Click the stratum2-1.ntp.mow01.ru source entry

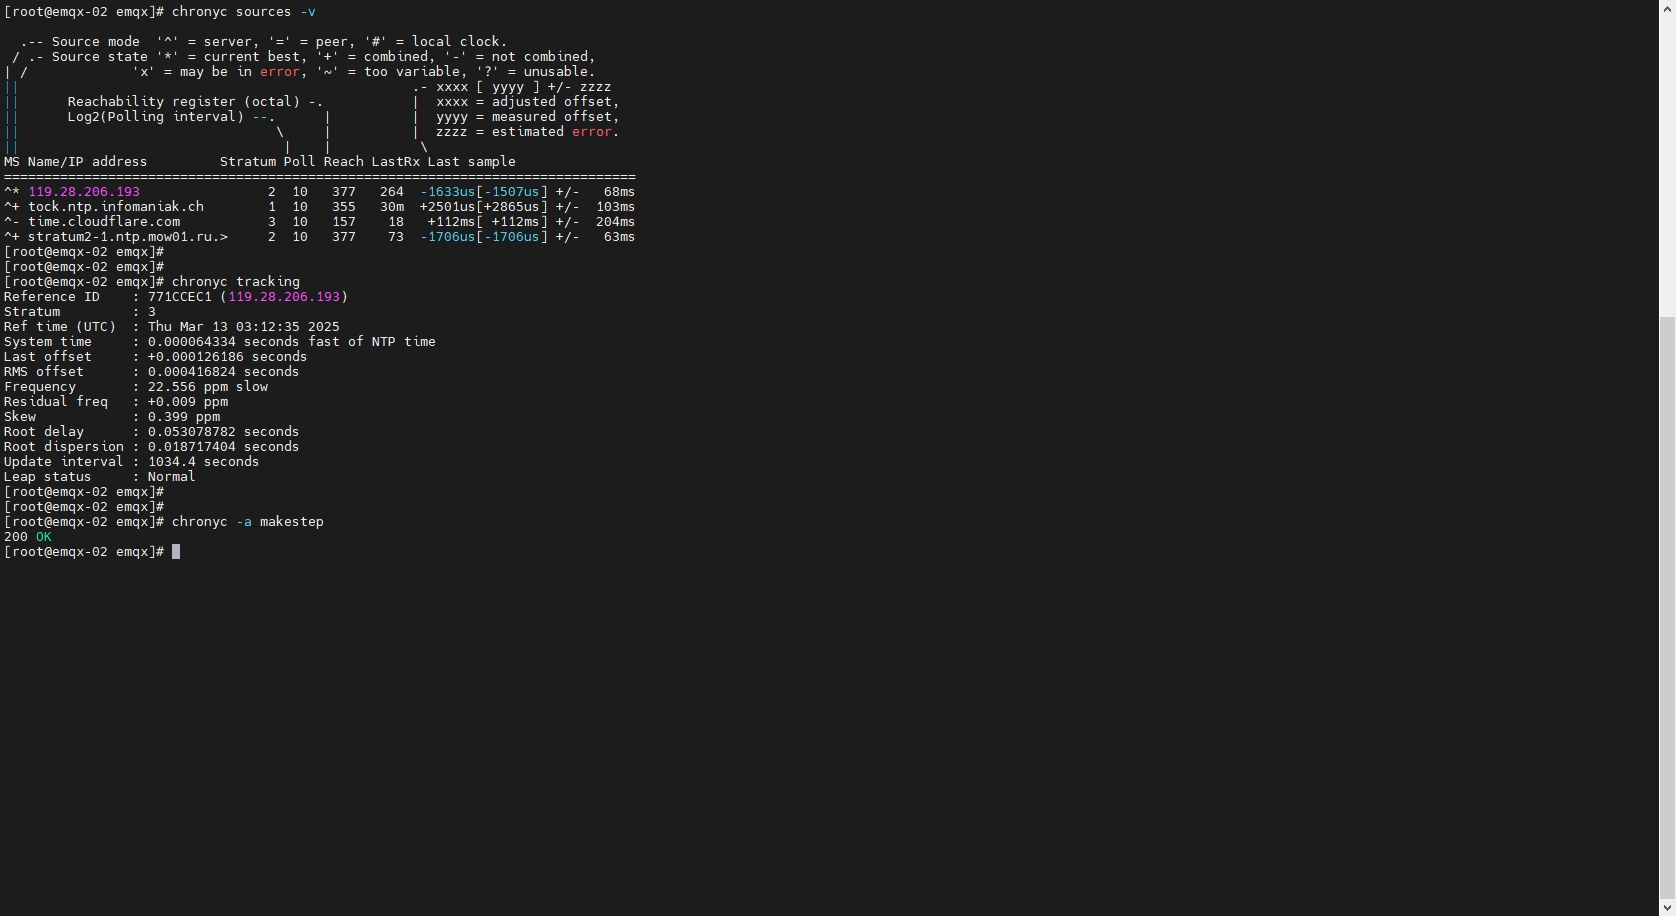click(x=128, y=237)
